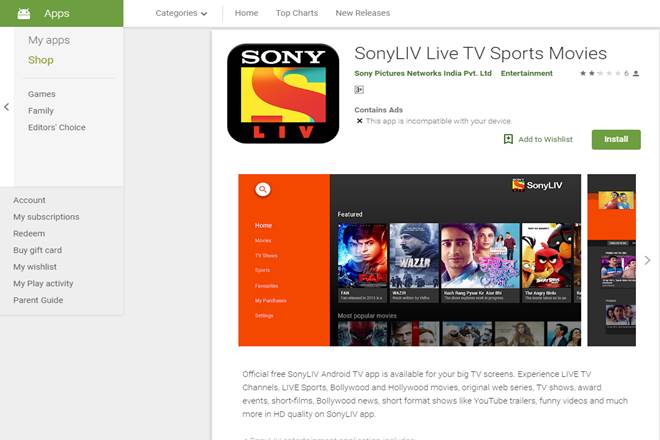Open the Entertainment category link
The height and width of the screenshot is (440, 660).
pos(527,73)
